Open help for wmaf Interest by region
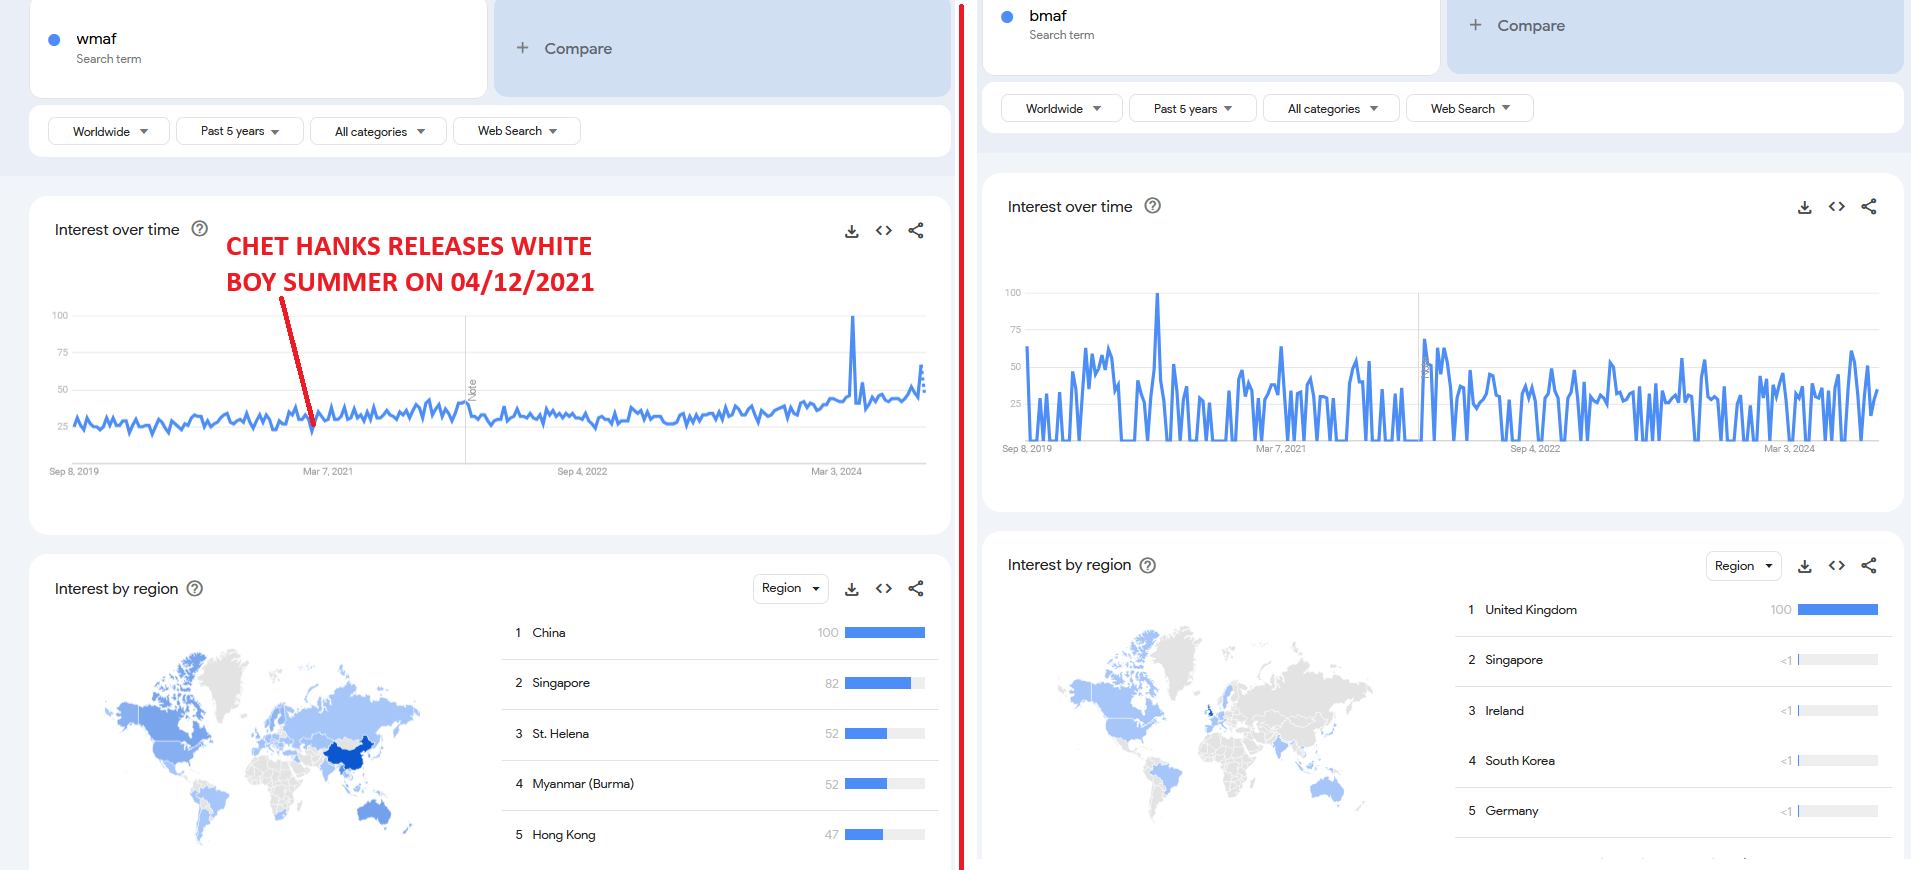The image size is (1911, 870). coord(195,589)
